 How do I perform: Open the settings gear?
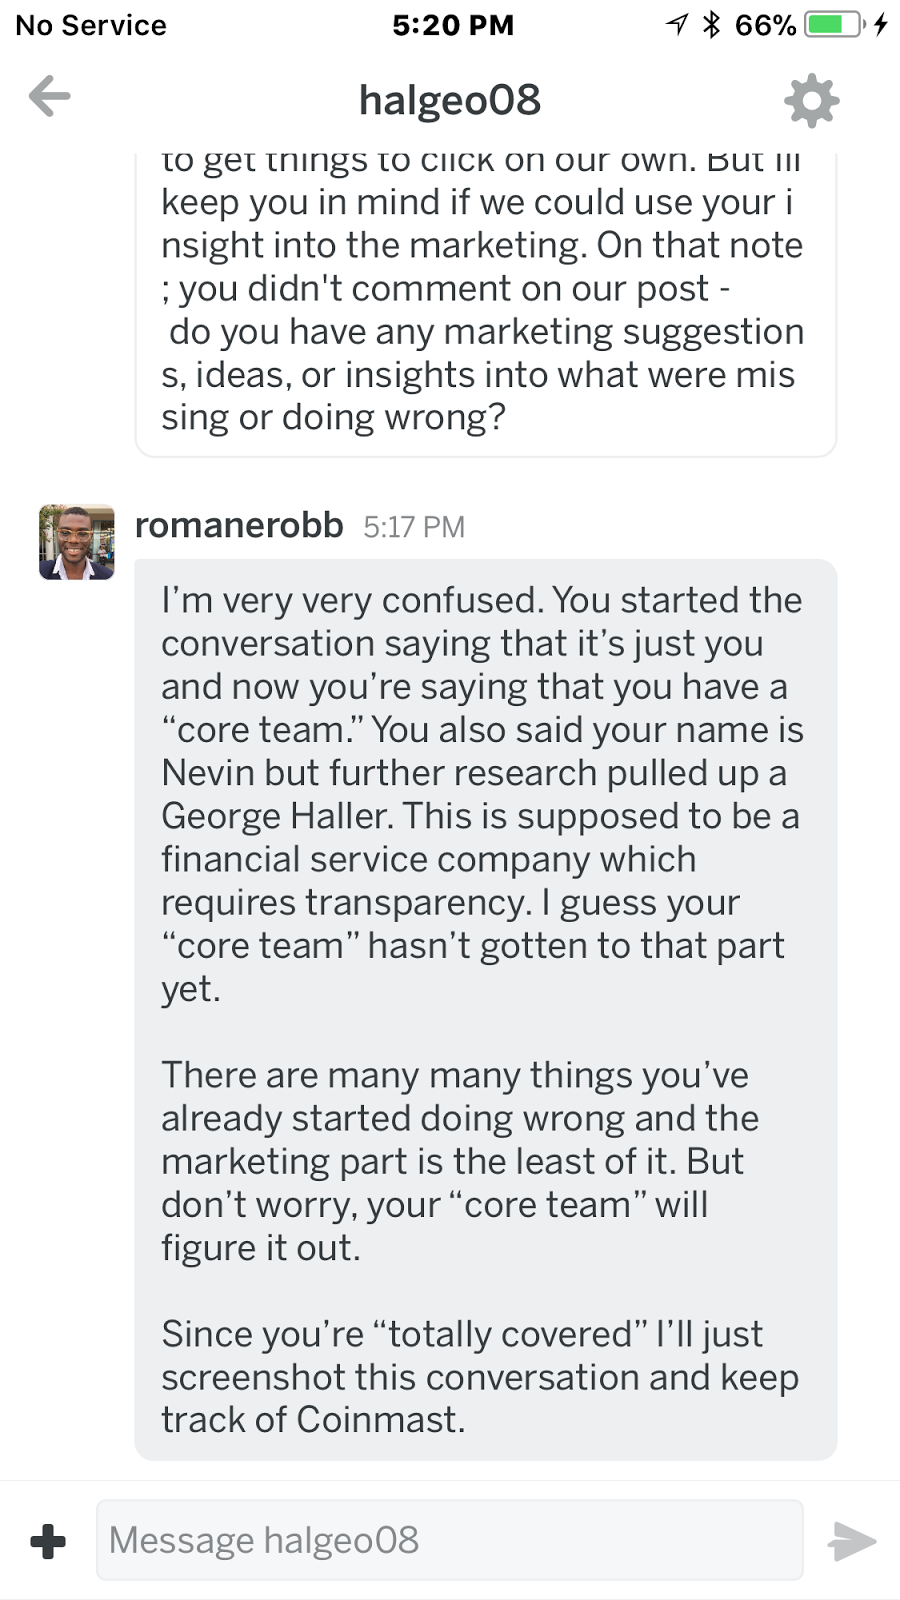[811, 100]
